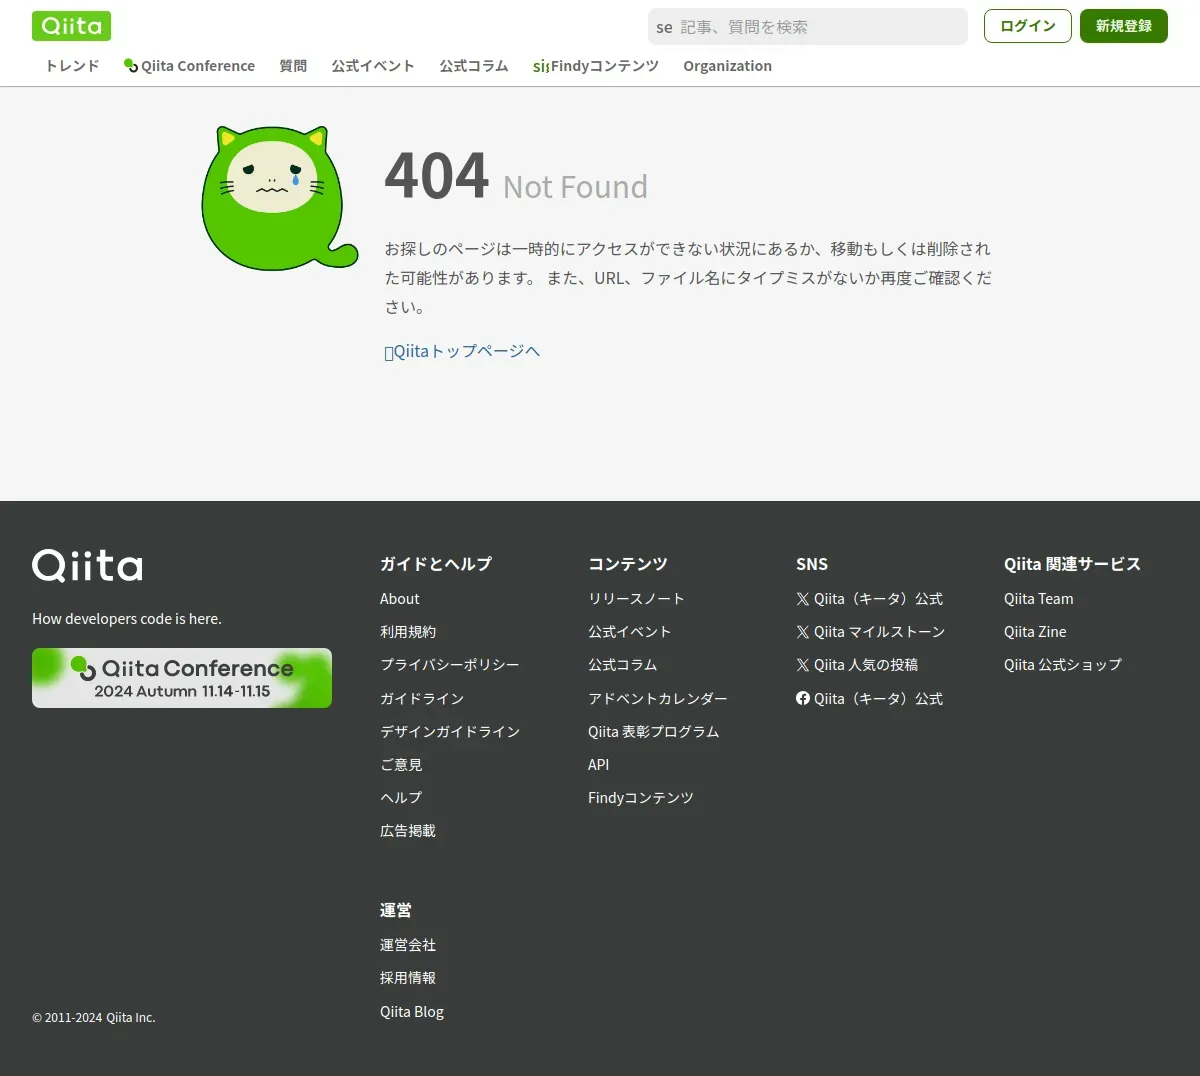Click the コンテンツ footer heading
This screenshot has width=1200, height=1076.
coord(628,564)
